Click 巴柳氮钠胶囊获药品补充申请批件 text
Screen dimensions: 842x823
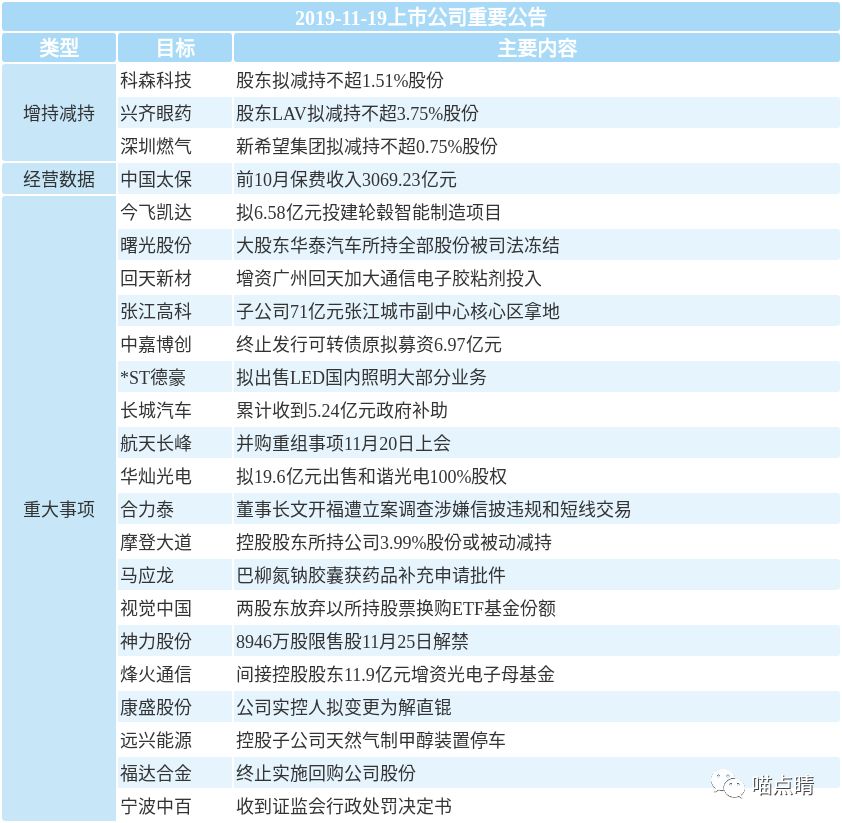[371, 576]
